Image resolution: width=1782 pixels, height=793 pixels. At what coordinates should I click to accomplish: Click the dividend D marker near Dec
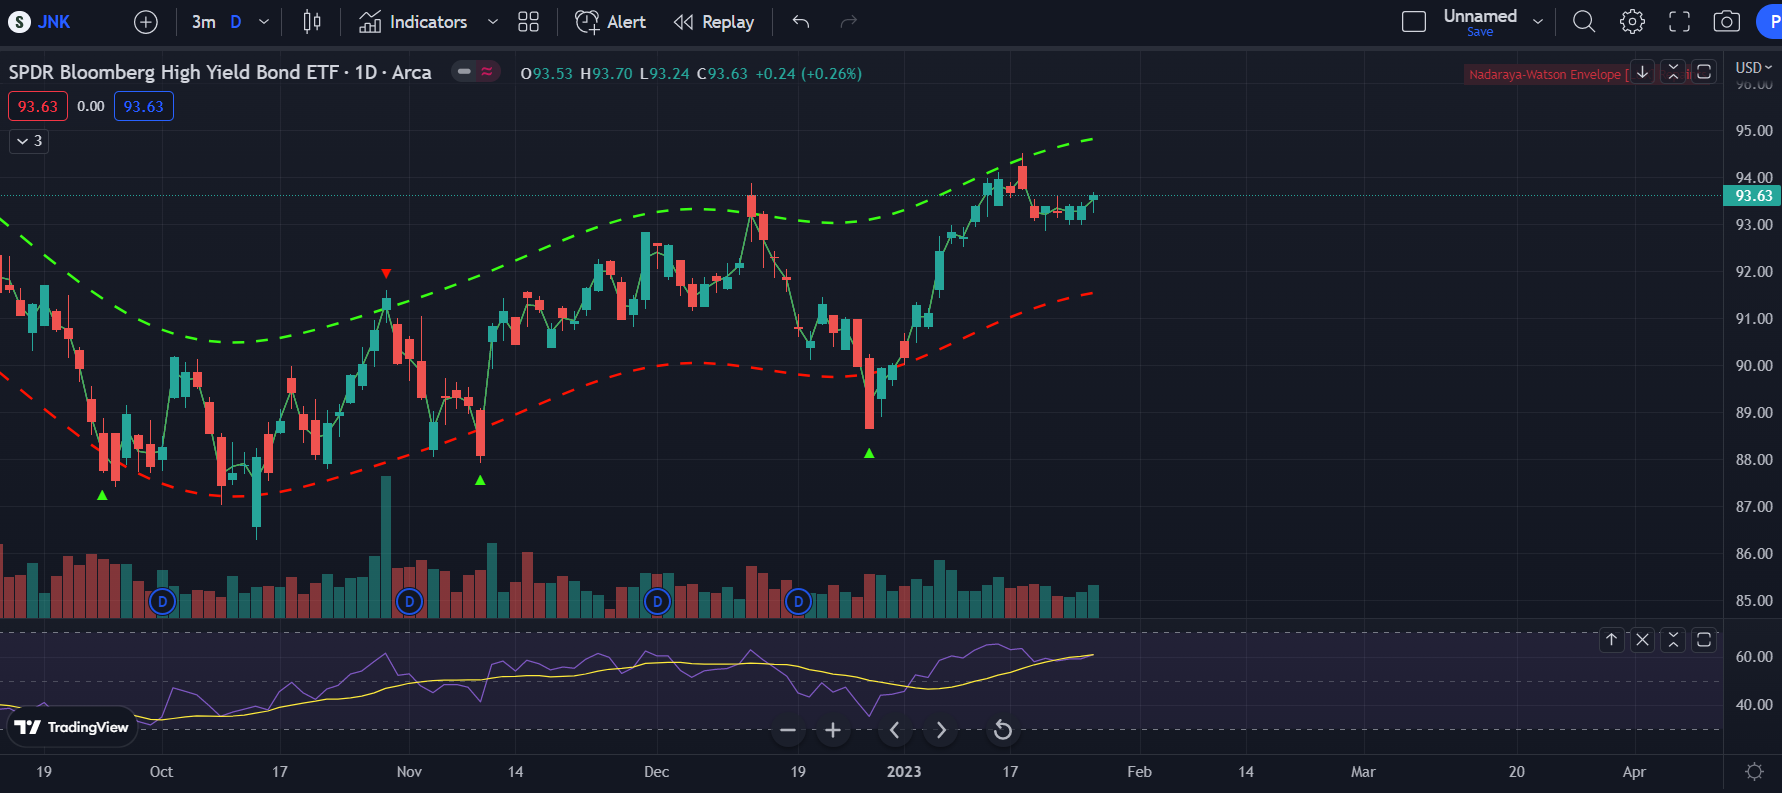pos(657,602)
